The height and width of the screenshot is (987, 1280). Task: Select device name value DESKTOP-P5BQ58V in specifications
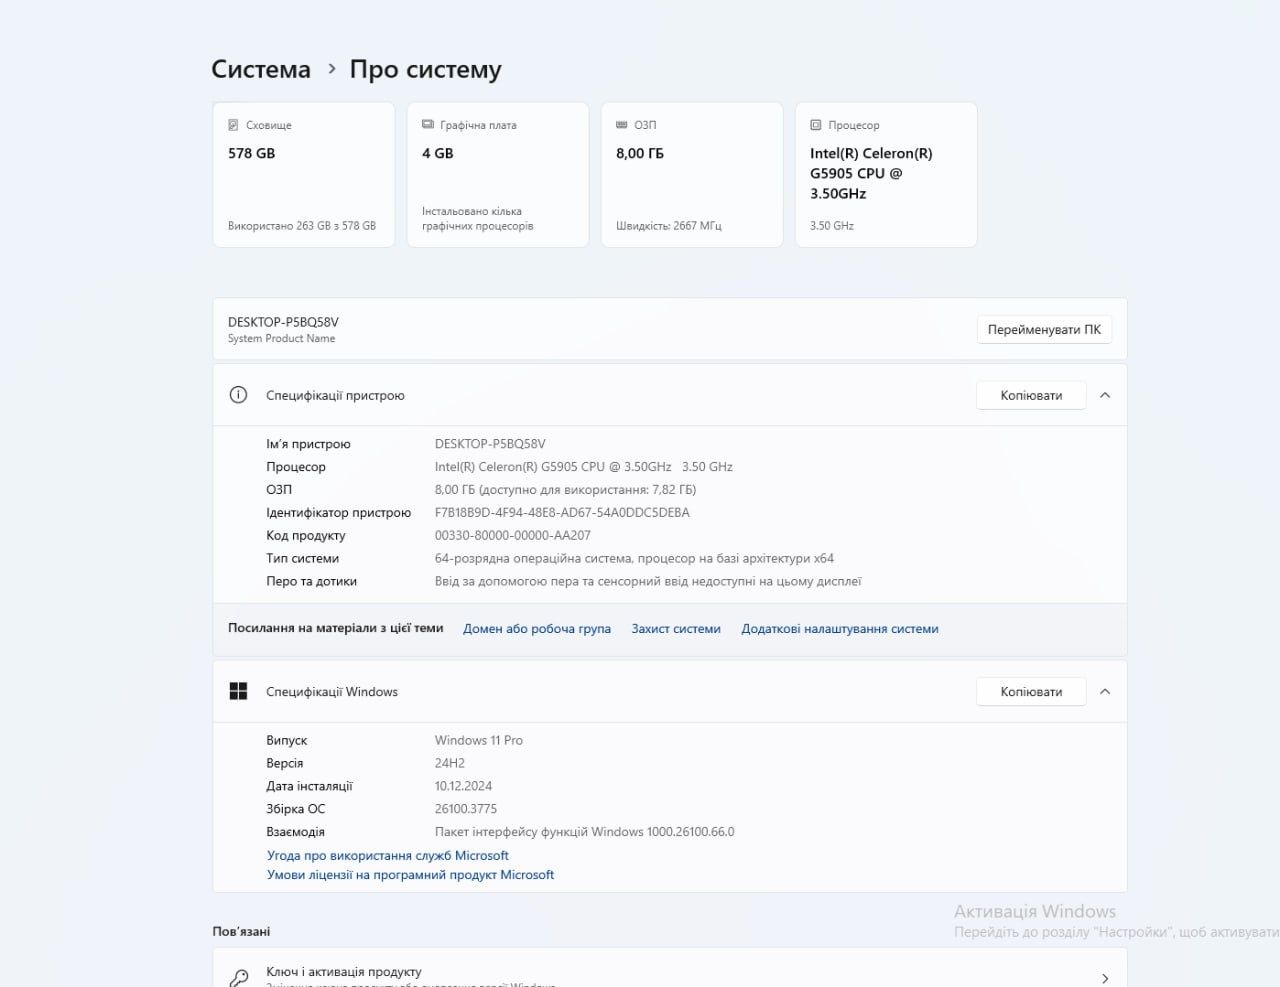(x=490, y=444)
